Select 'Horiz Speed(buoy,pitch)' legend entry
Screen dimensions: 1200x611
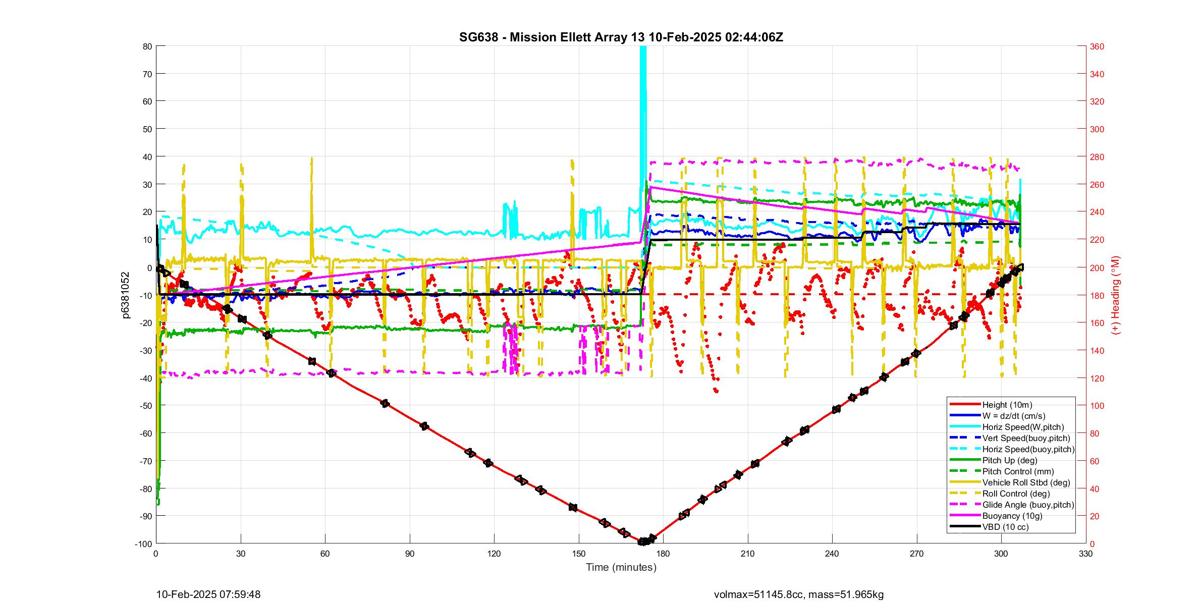[x=1030, y=449]
